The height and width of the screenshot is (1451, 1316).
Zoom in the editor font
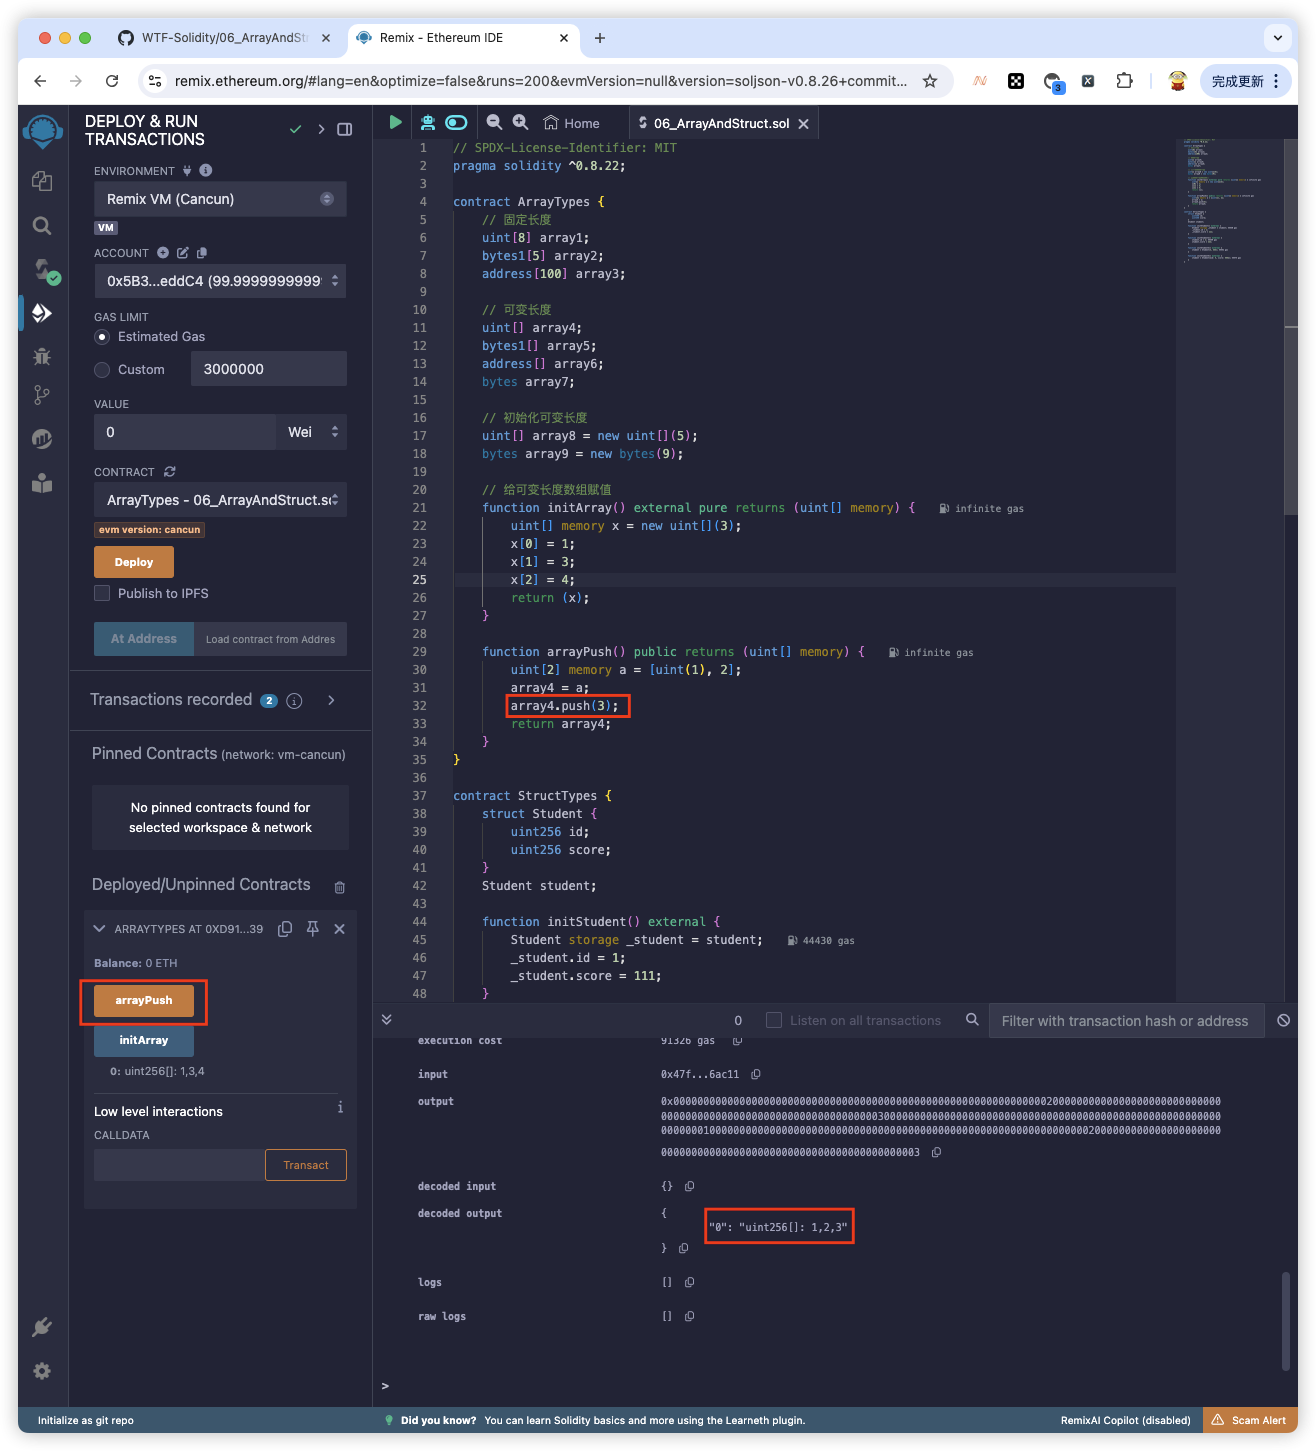[x=520, y=122]
